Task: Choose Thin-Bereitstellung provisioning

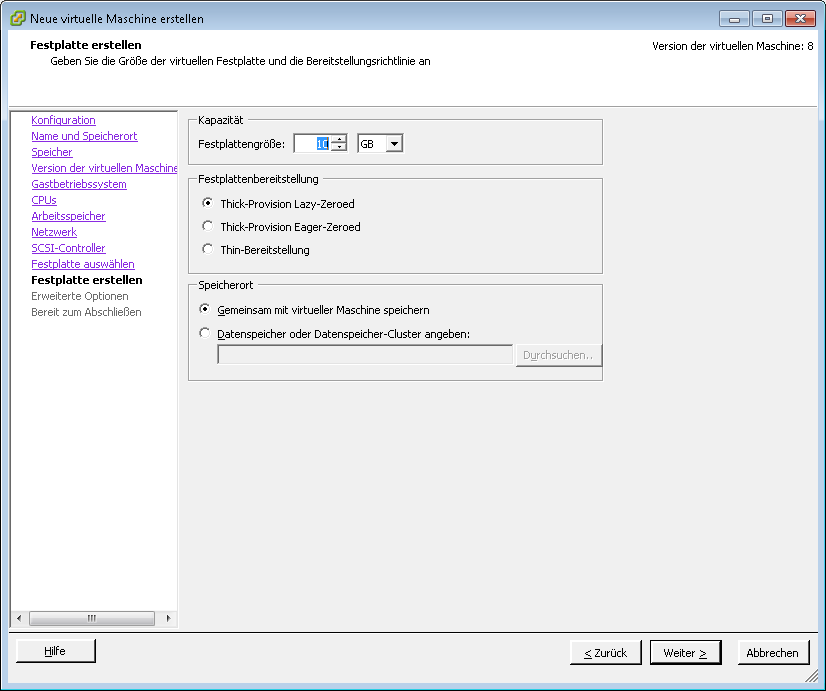Action: pyautogui.click(x=208, y=249)
